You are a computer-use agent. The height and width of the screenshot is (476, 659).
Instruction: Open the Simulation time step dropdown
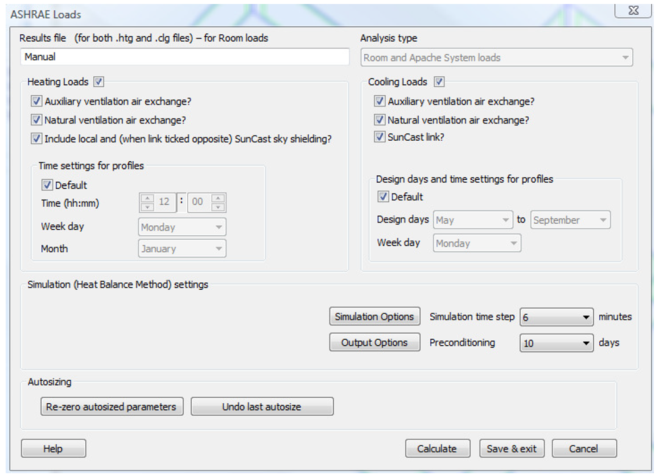(x=557, y=317)
